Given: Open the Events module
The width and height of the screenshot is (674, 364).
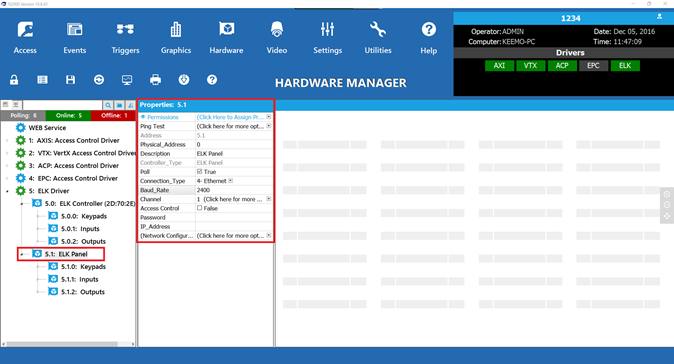Looking at the screenshot, I should [75, 38].
